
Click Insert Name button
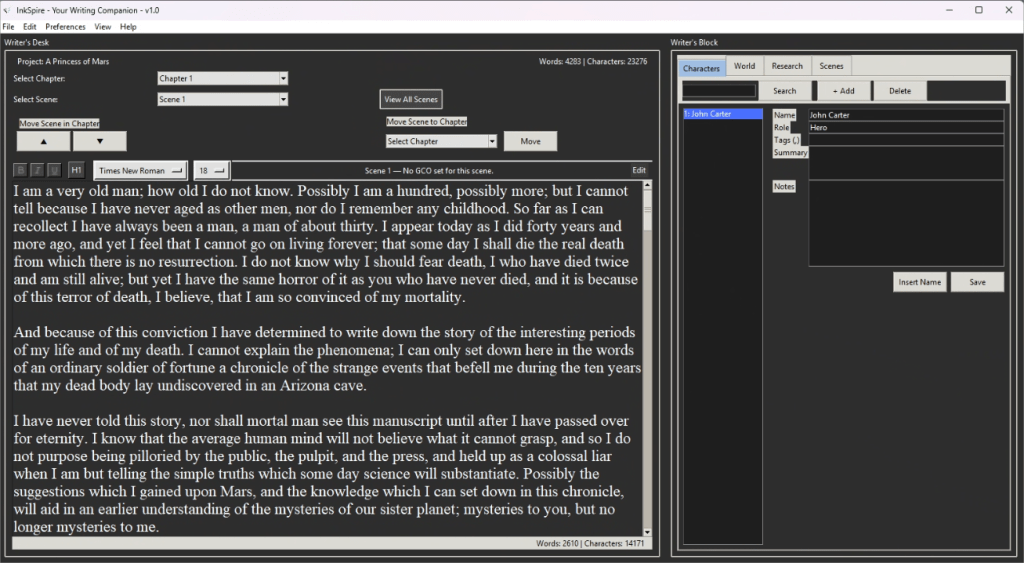[919, 282]
